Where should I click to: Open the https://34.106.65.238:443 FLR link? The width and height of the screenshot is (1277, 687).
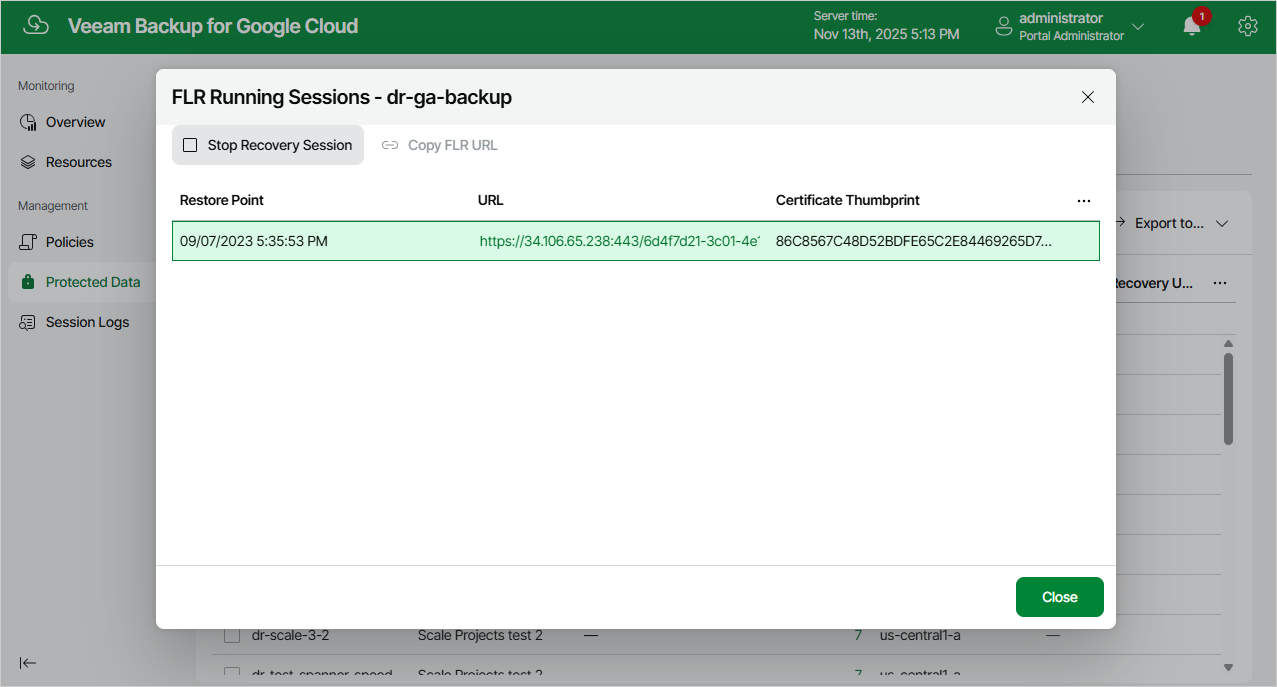pyautogui.click(x=619, y=241)
